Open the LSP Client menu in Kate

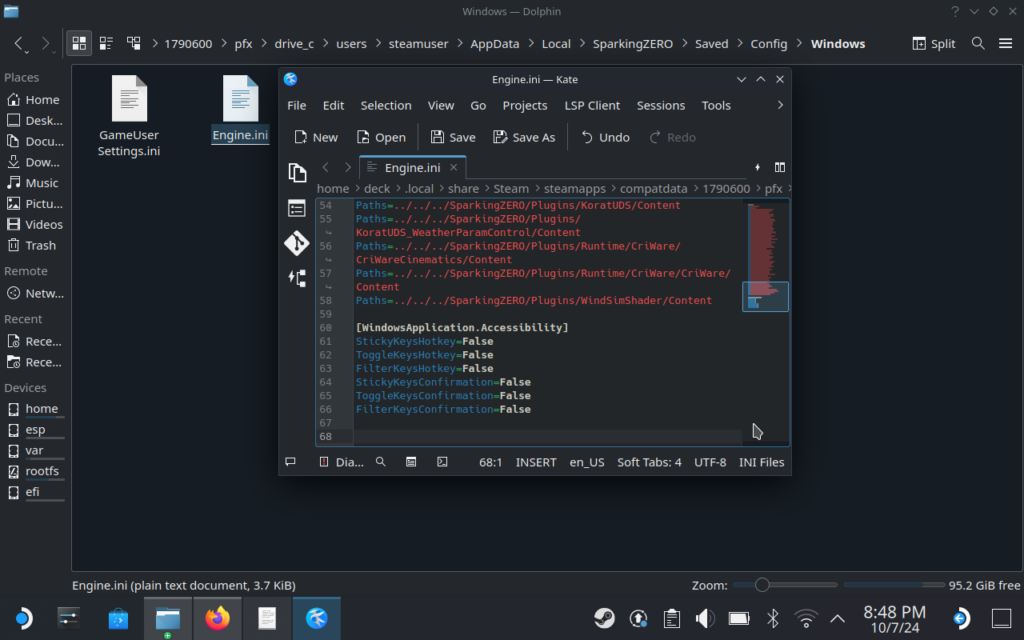tap(592, 105)
